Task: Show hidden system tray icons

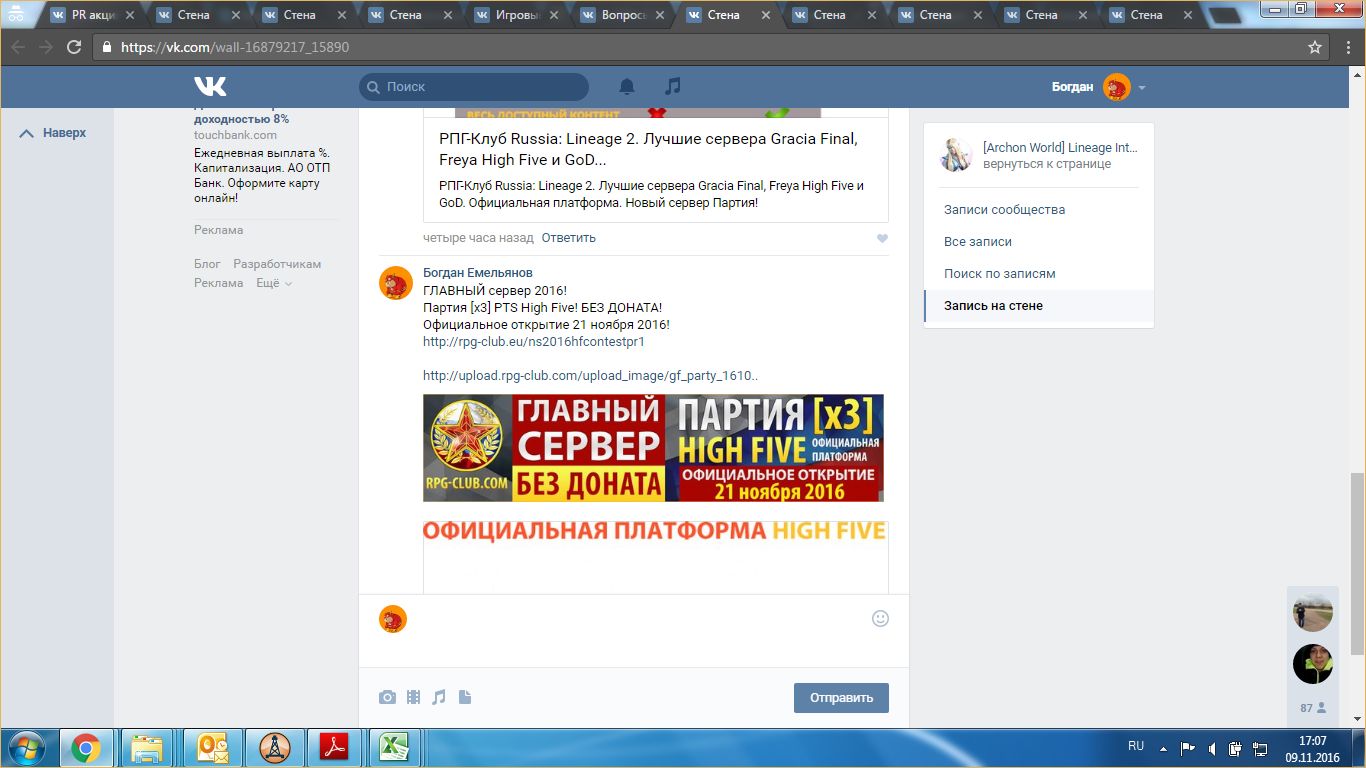Action: [x=1163, y=748]
